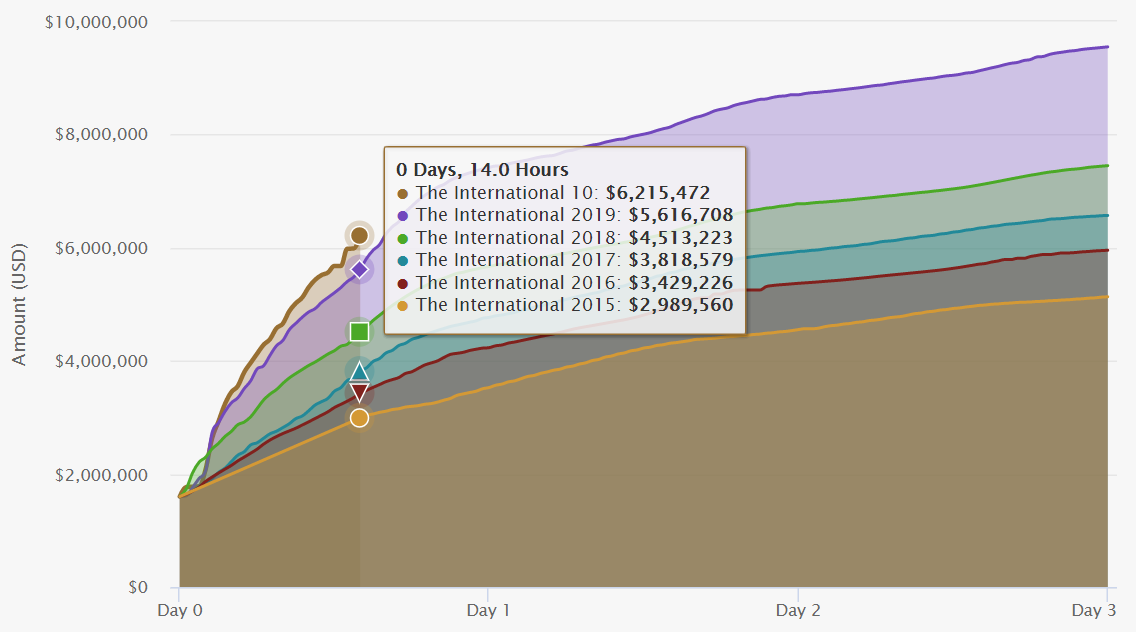Click the $2,000,000 y-axis label
The height and width of the screenshot is (632, 1136).
point(101,475)
